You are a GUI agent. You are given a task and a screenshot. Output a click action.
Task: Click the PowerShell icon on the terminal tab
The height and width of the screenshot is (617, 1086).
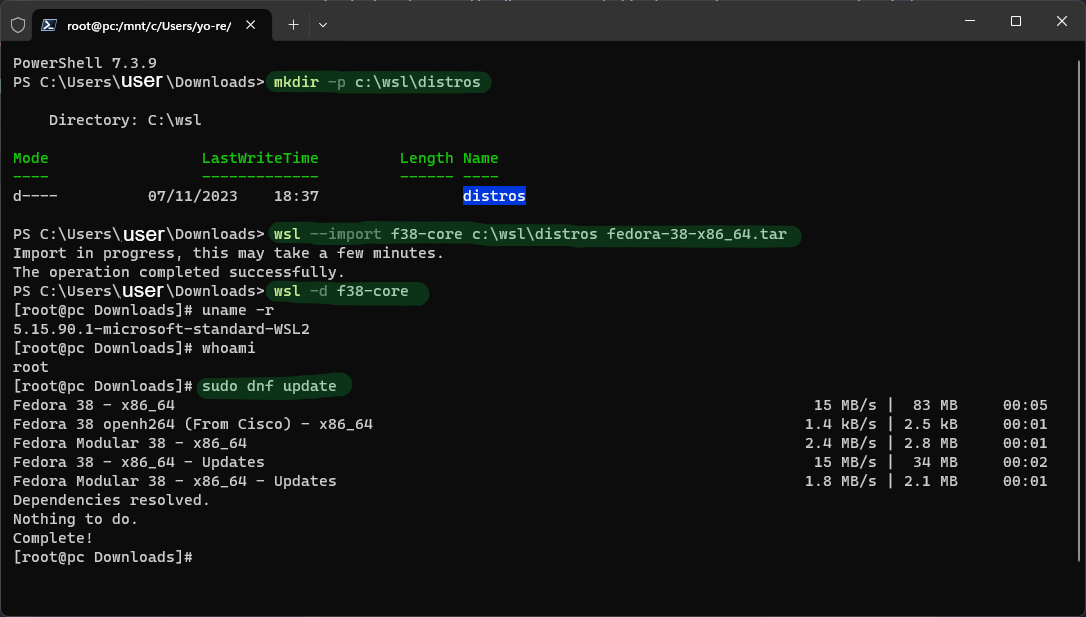pos(48,24)
